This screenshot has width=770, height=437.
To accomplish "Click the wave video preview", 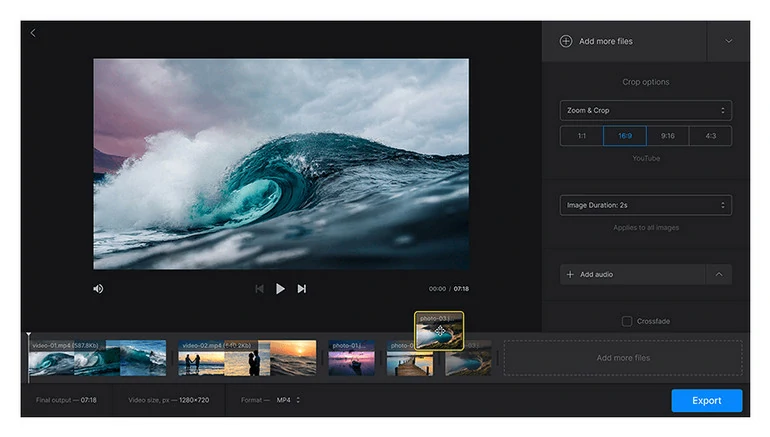I will [281, 164].
